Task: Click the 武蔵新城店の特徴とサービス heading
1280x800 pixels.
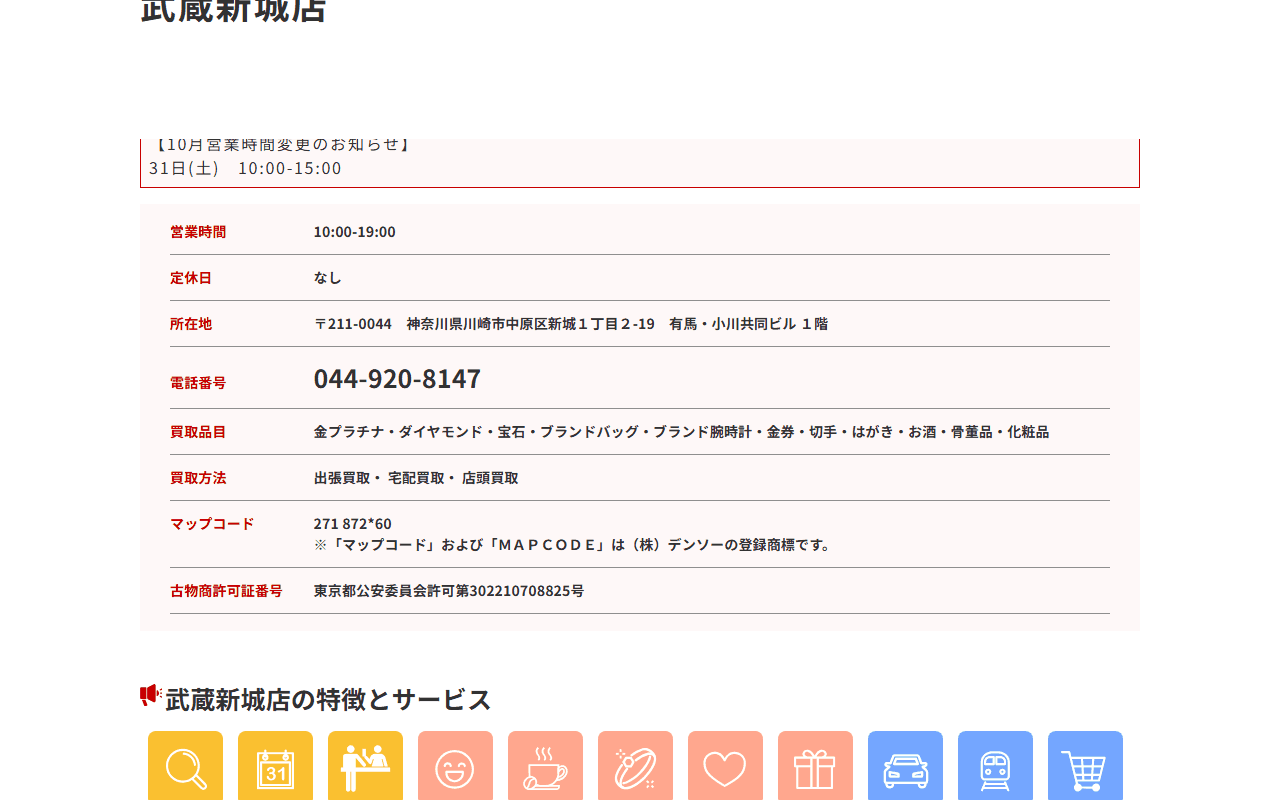Action: pyautogui.click(x=328, y=699)
